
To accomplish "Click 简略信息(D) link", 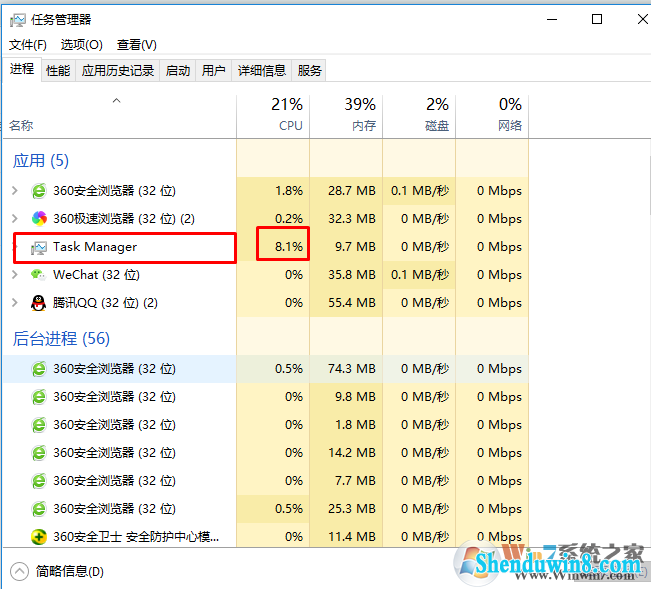I will pyautogui.click(x=69, y=572).
